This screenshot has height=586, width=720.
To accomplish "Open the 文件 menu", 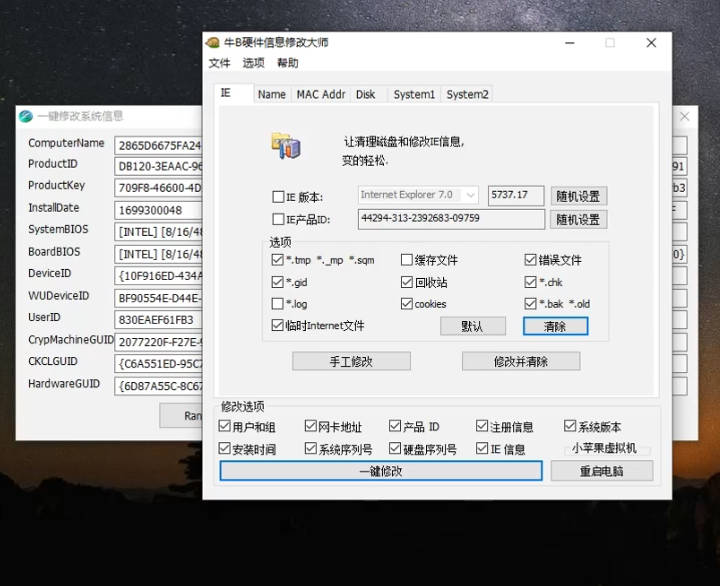I will [219, 63].
